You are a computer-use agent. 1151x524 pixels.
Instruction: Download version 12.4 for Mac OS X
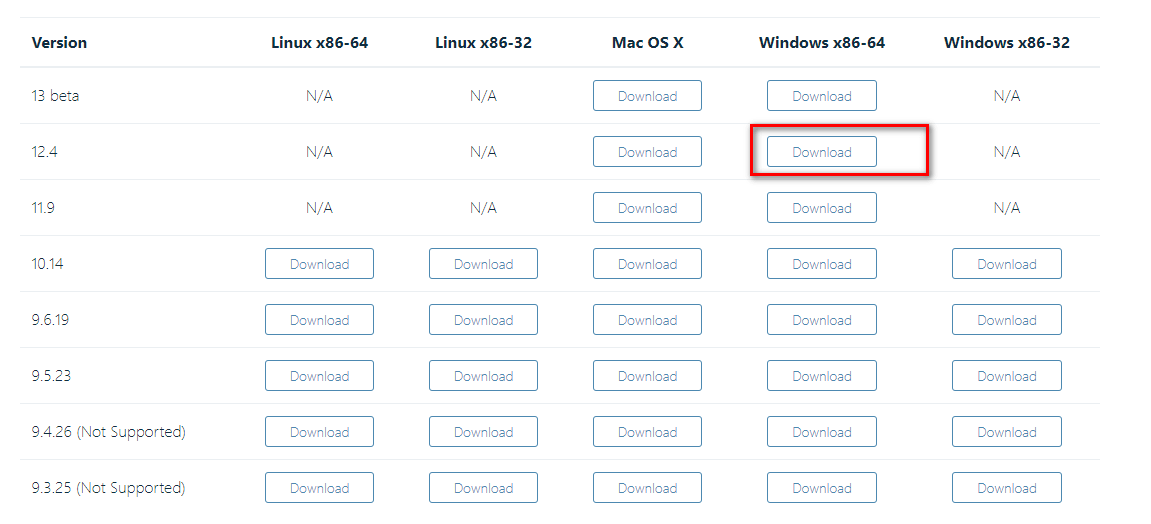647,152
